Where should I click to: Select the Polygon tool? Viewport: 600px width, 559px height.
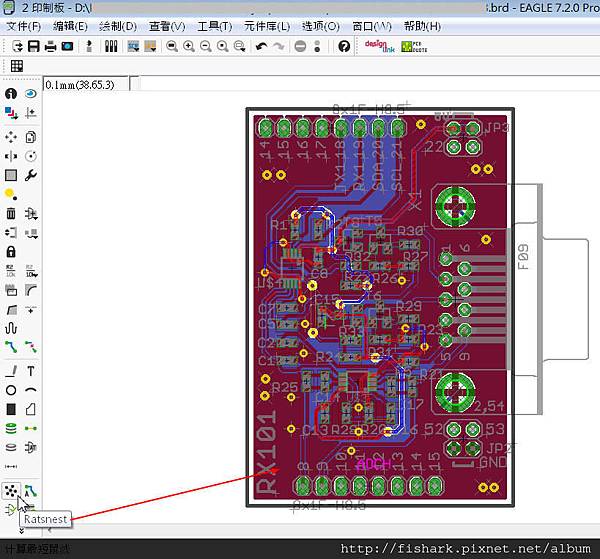pyautogui.click(x=31, y=409)
